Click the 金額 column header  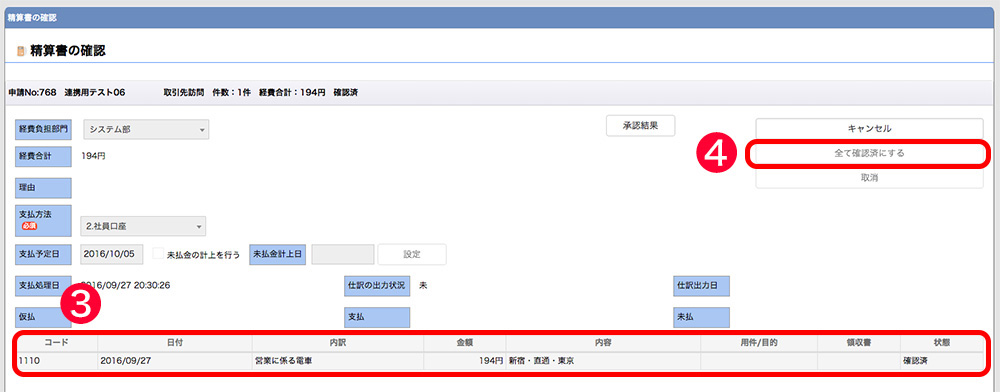coord(464,342)
